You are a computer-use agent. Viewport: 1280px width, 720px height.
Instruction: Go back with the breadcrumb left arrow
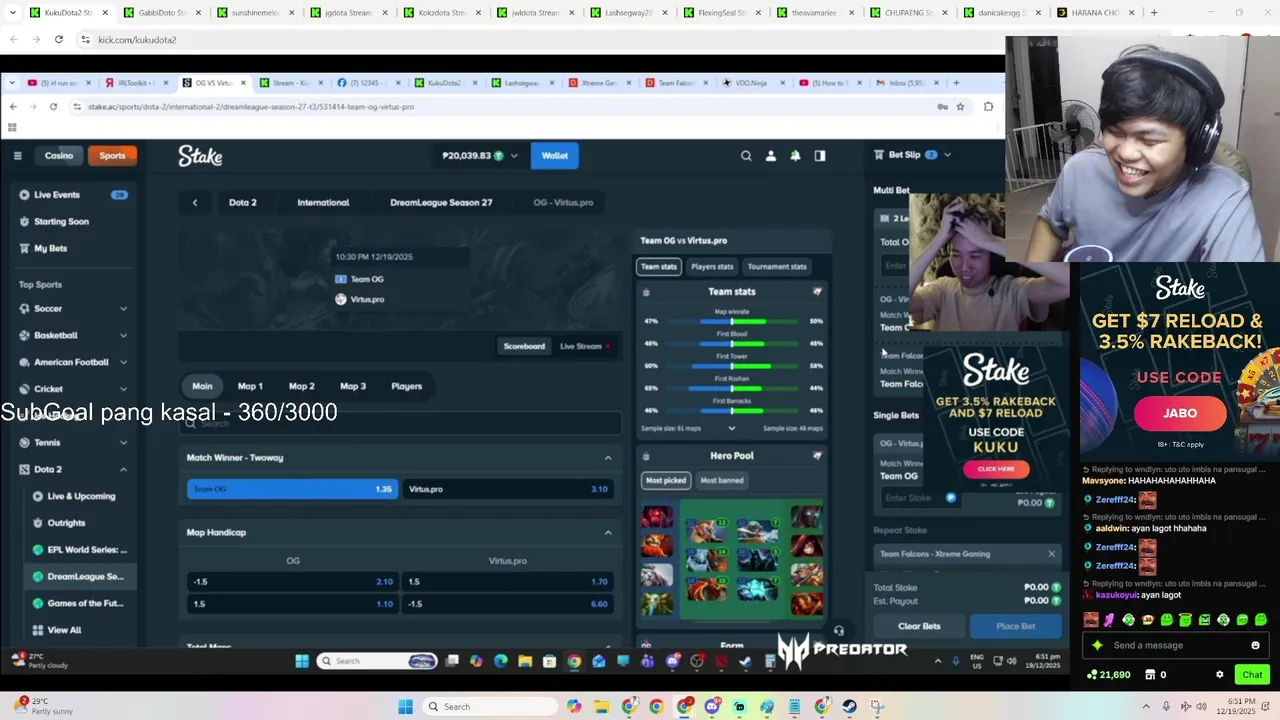pos(195,202)
